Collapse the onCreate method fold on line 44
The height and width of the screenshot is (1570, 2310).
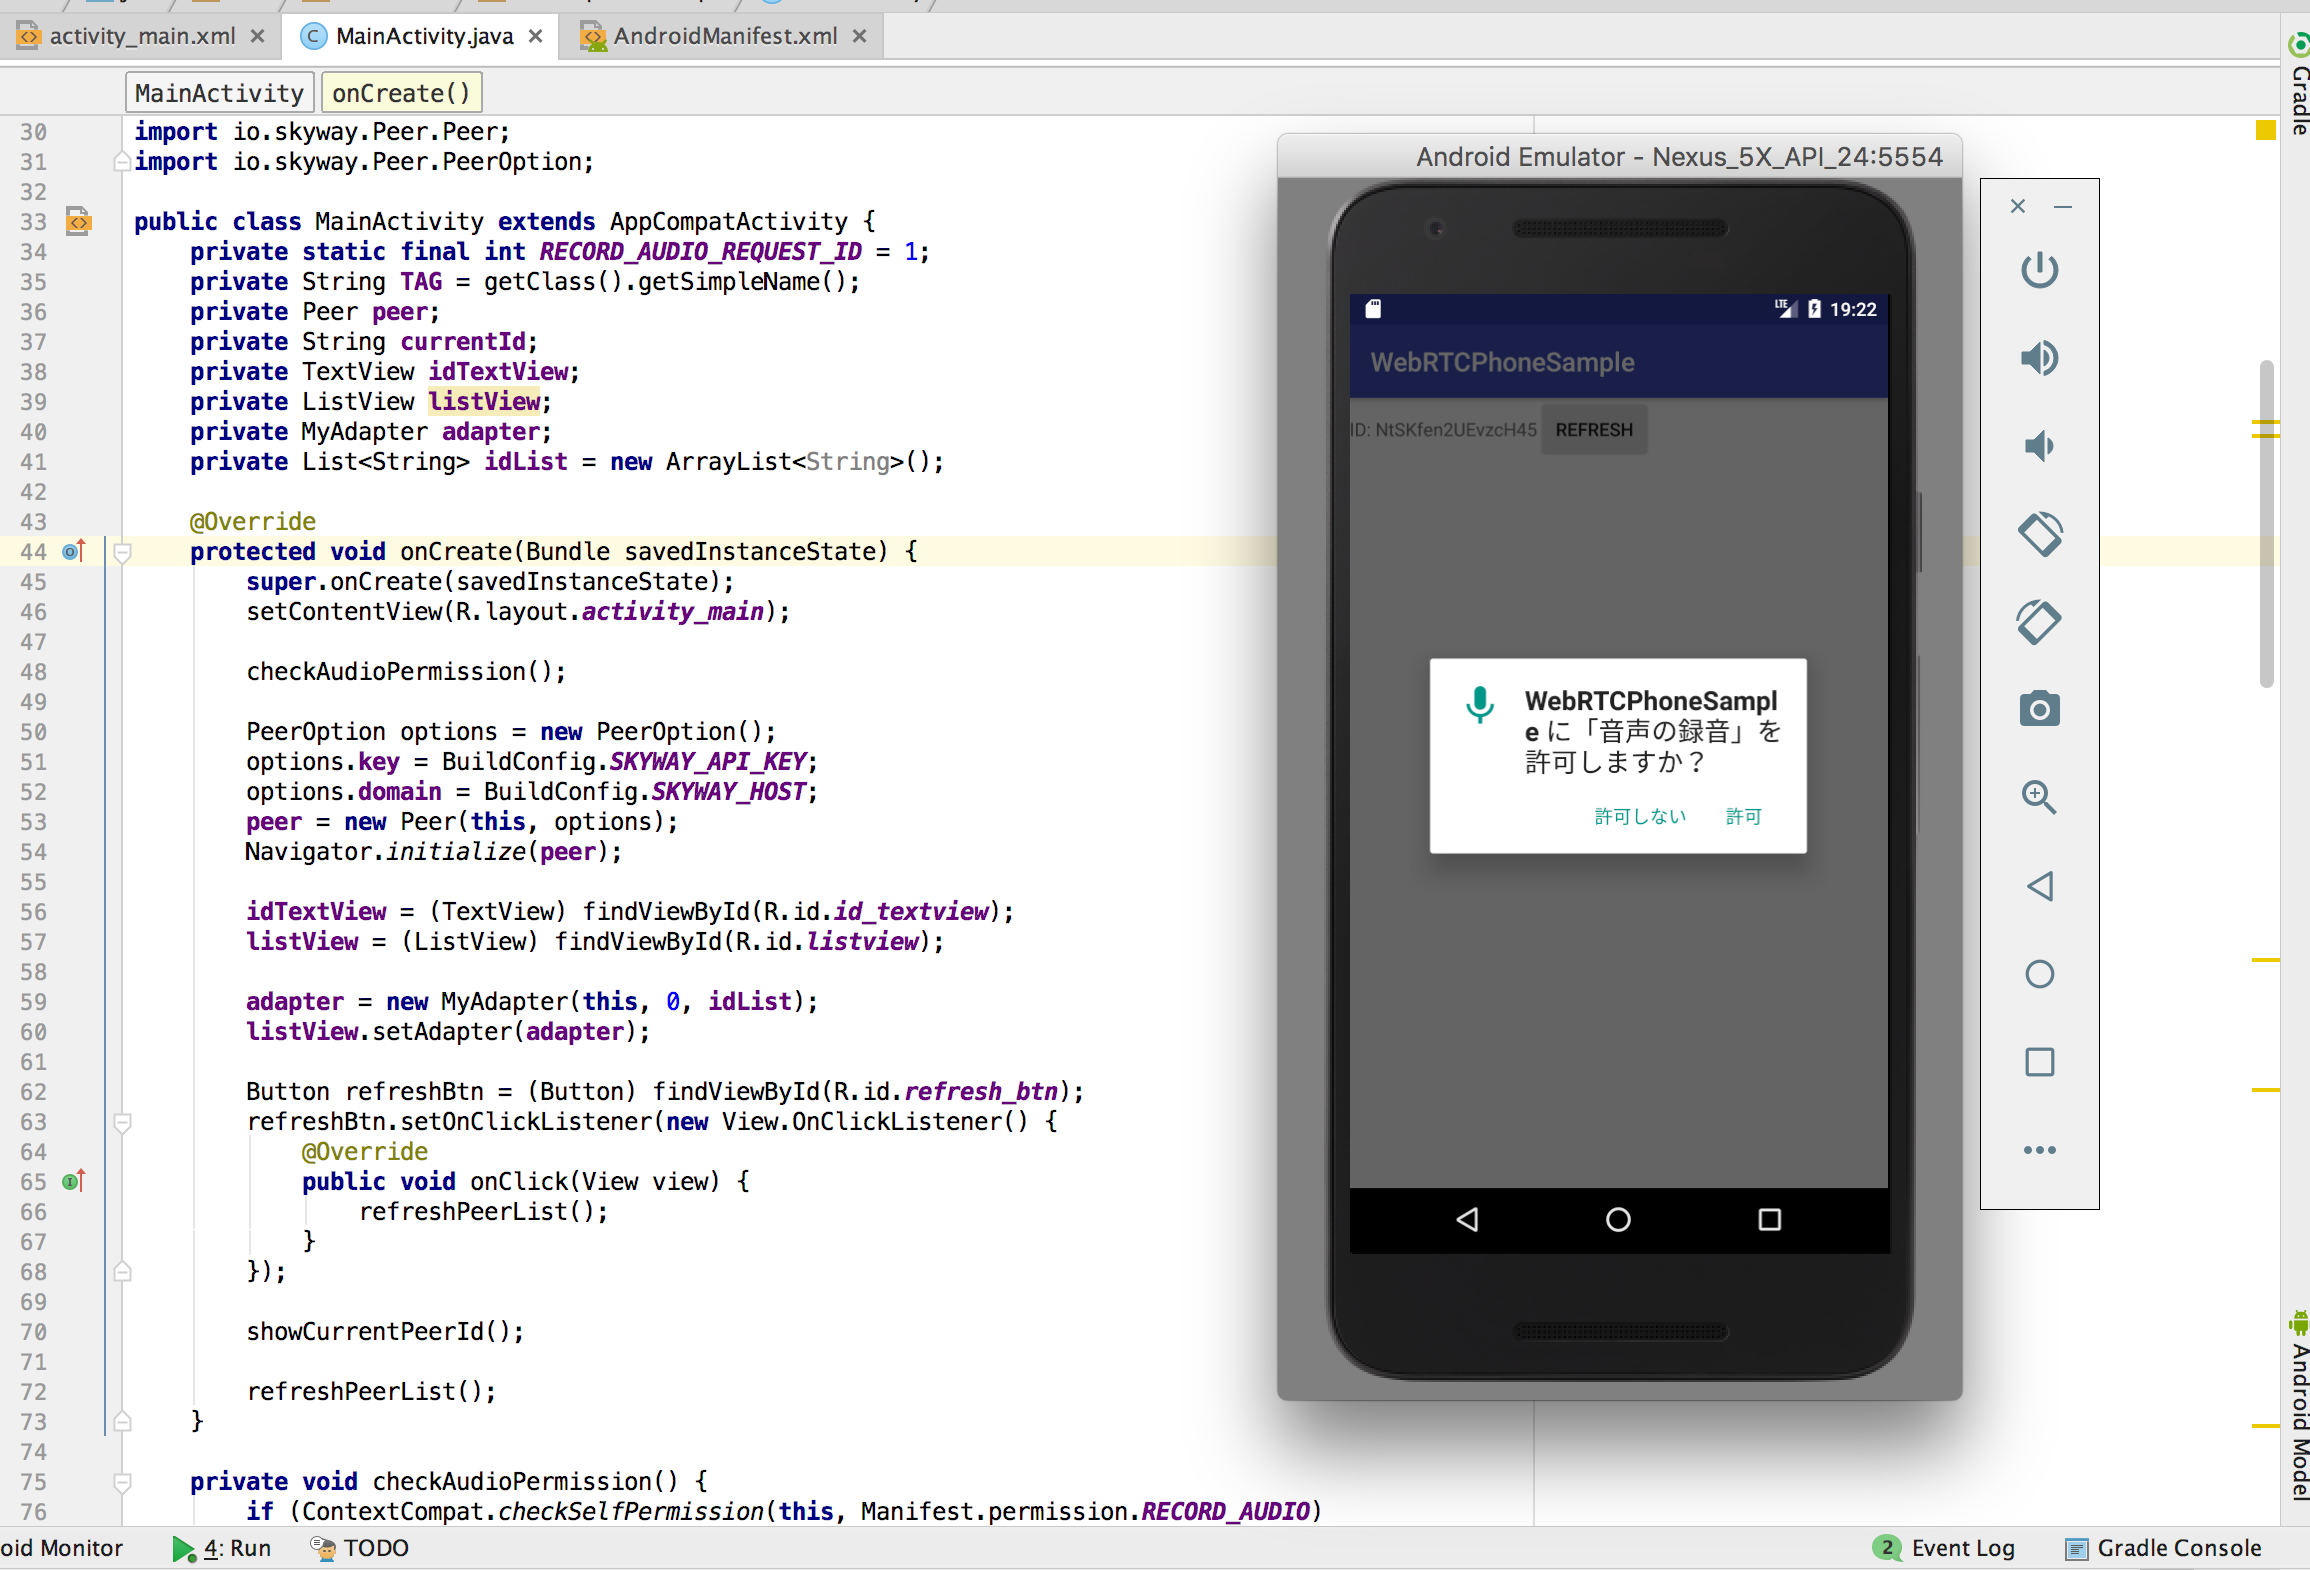[x=122, y=551]
